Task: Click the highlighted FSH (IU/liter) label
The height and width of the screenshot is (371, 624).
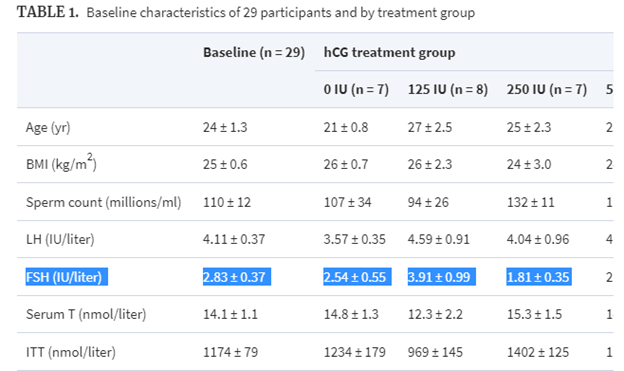Action: click(66, 277)
